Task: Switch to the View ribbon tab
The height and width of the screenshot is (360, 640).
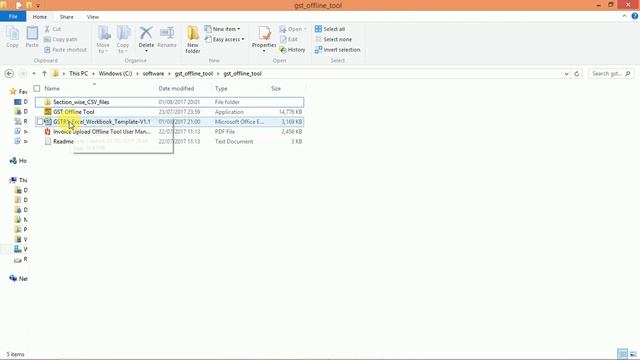Action: [x=93, y=17]
